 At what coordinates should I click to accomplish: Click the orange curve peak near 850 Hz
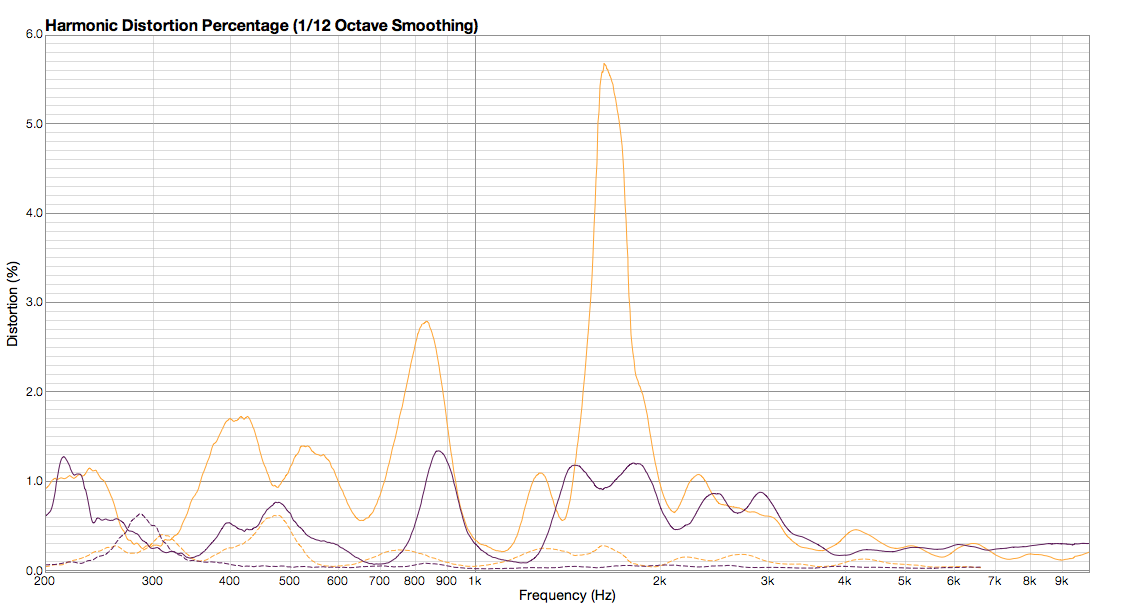[x=426, y=321]
